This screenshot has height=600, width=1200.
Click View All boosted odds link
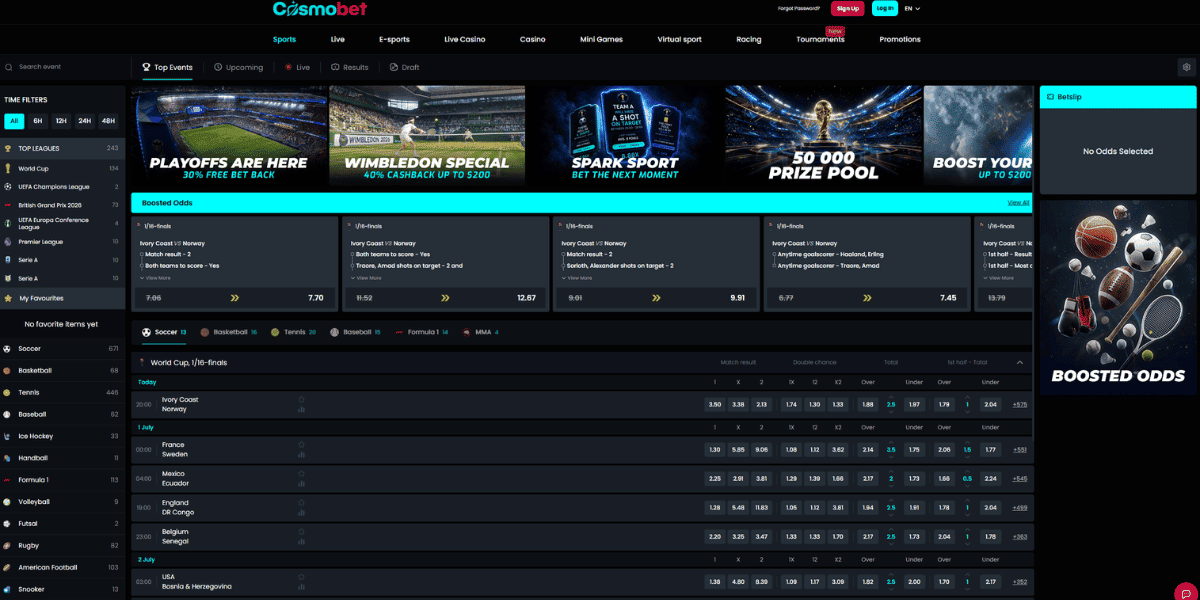click(1018, 203)
